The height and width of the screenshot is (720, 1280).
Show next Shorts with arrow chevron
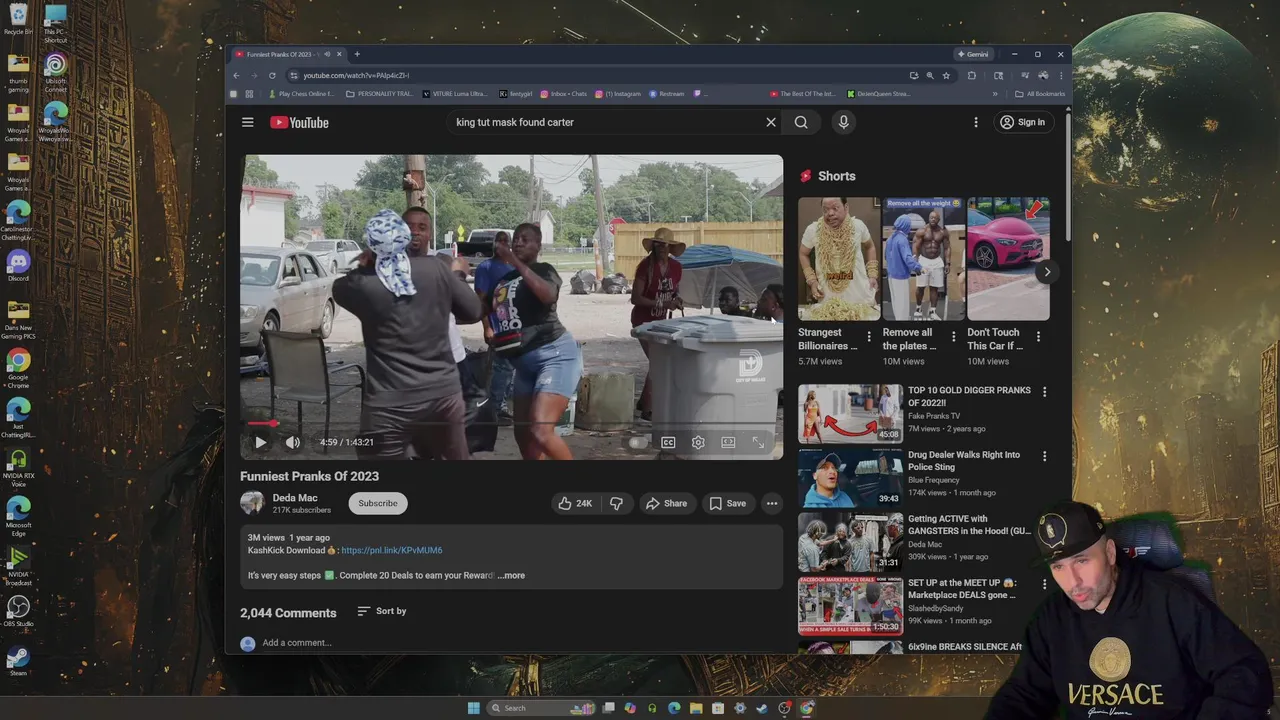[1047, 272]
